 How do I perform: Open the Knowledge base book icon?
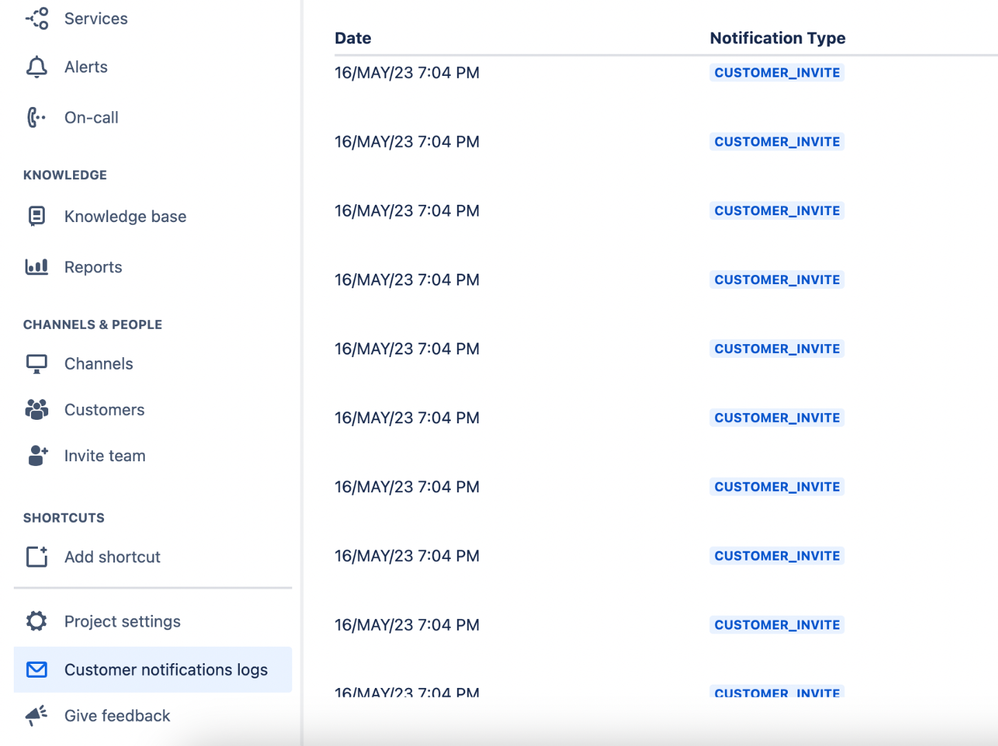[x=36, y=216]
